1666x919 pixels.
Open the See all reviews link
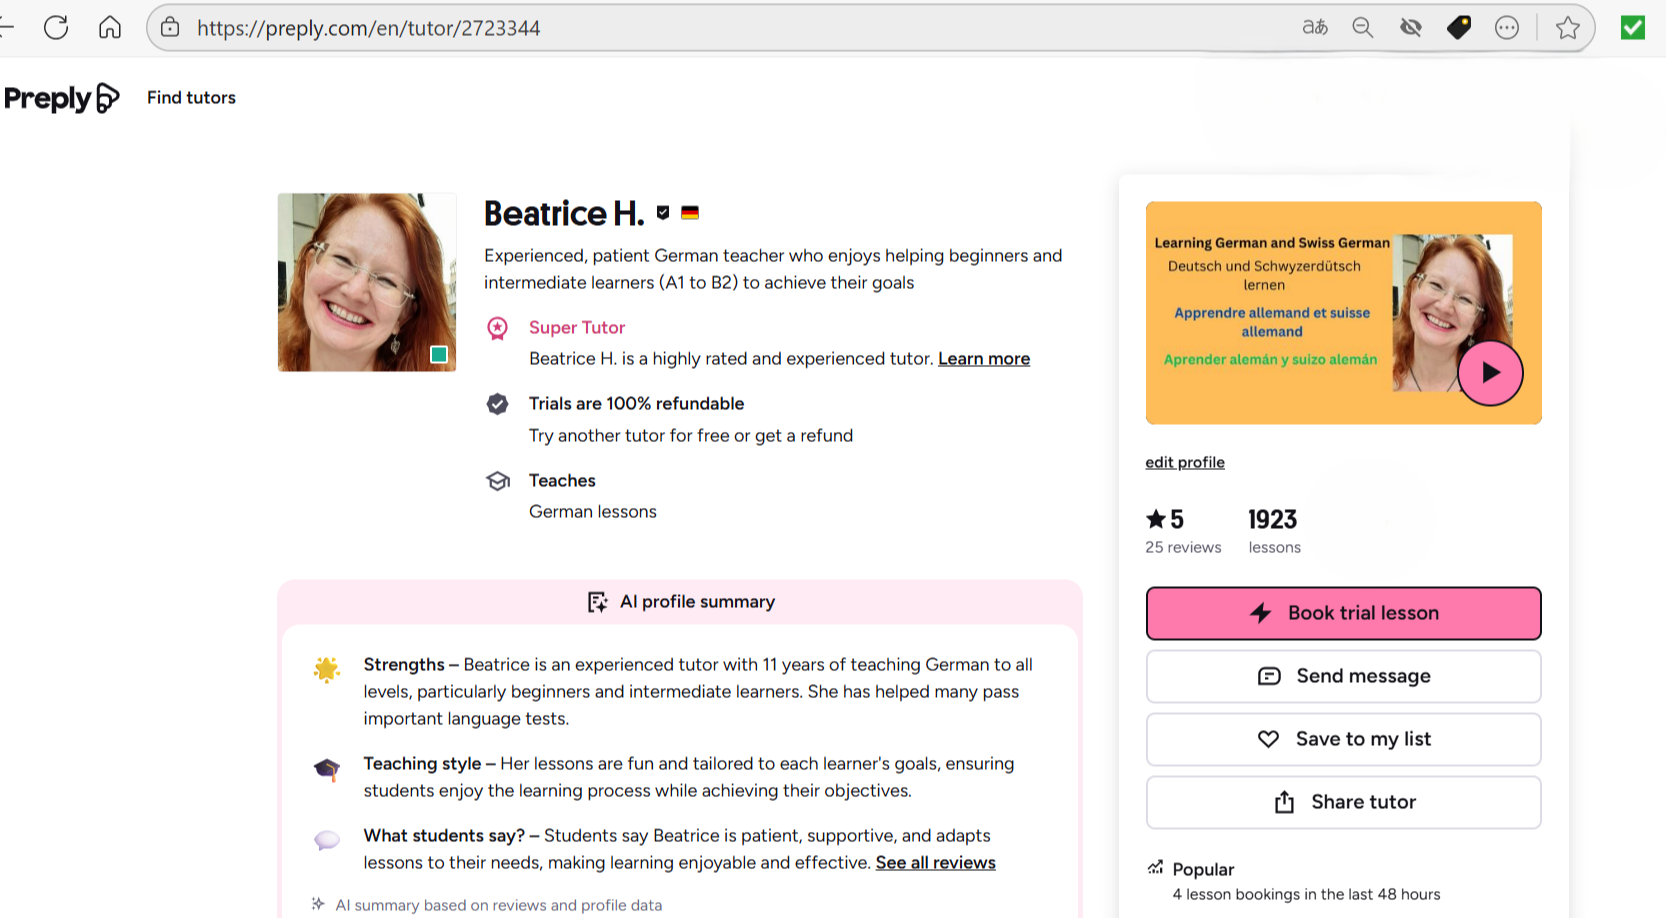(936, 863)
